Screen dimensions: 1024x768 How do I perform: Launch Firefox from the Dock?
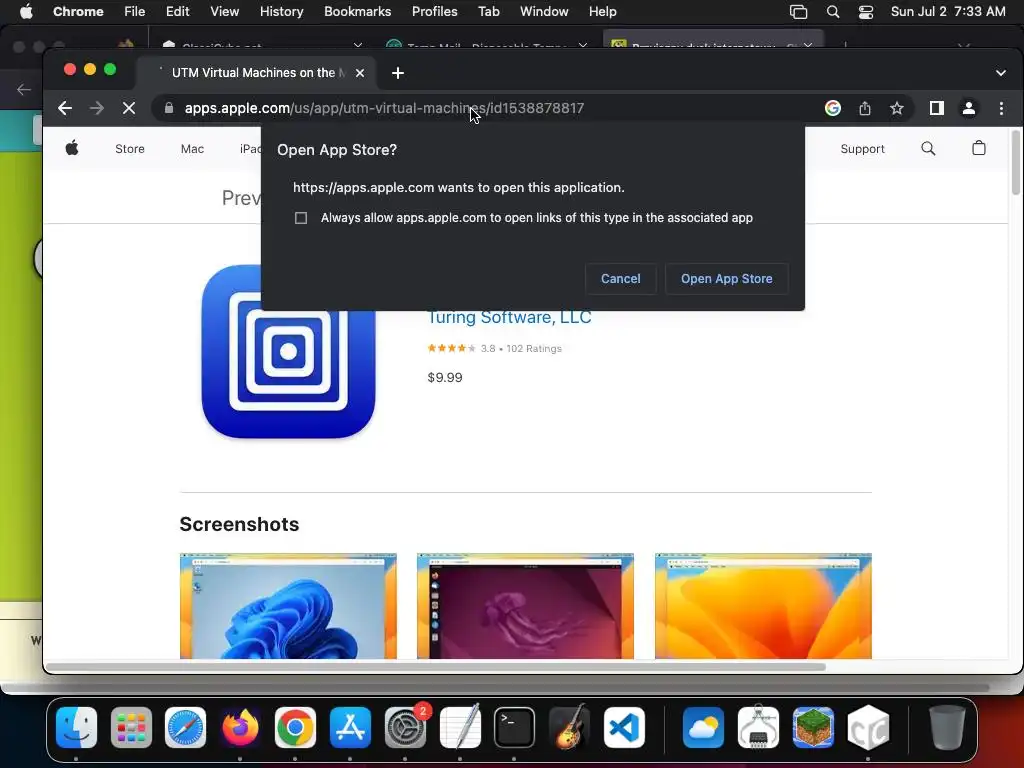[240, 727]
